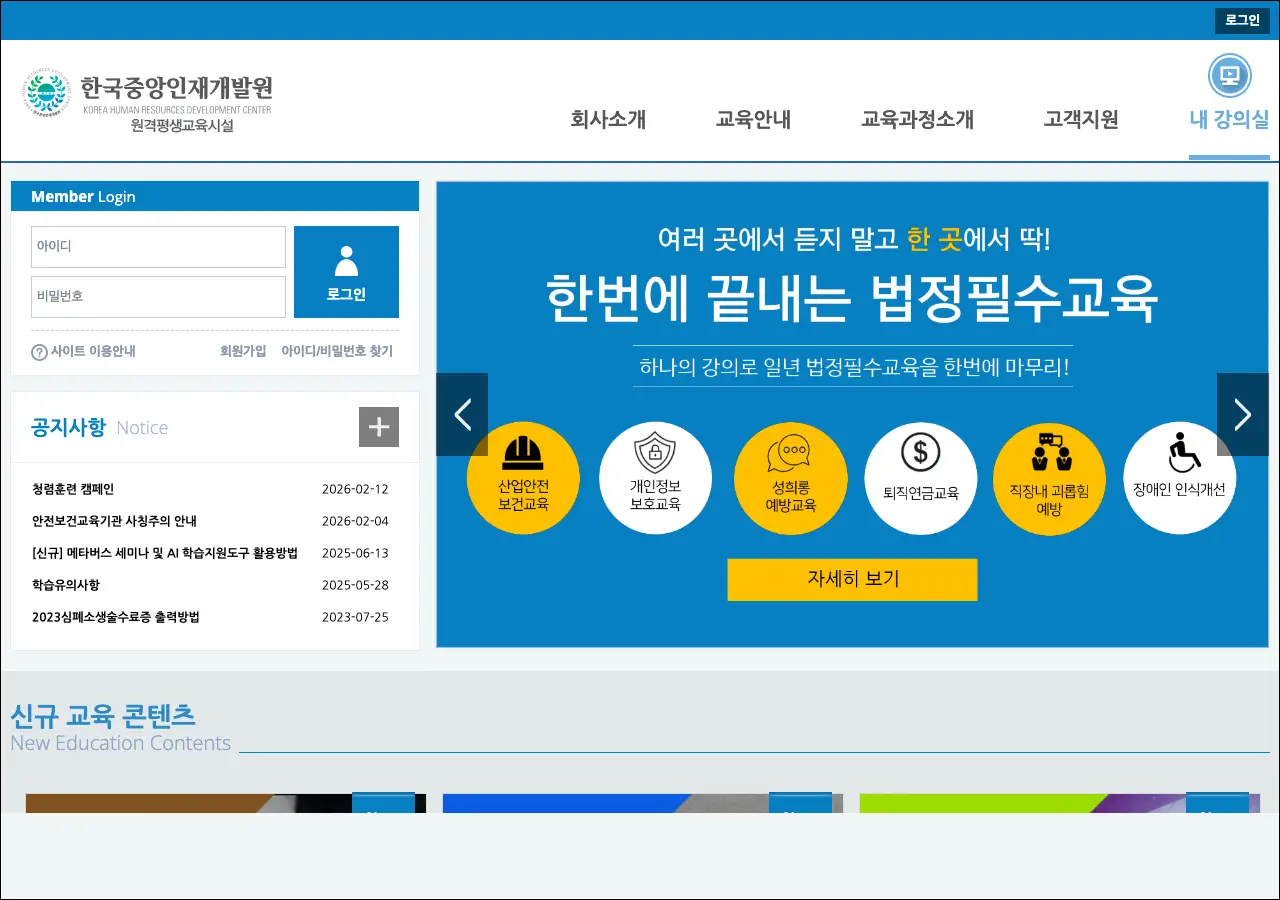
Task: Select the personal information protection shield icon
Action: [655, 453]
